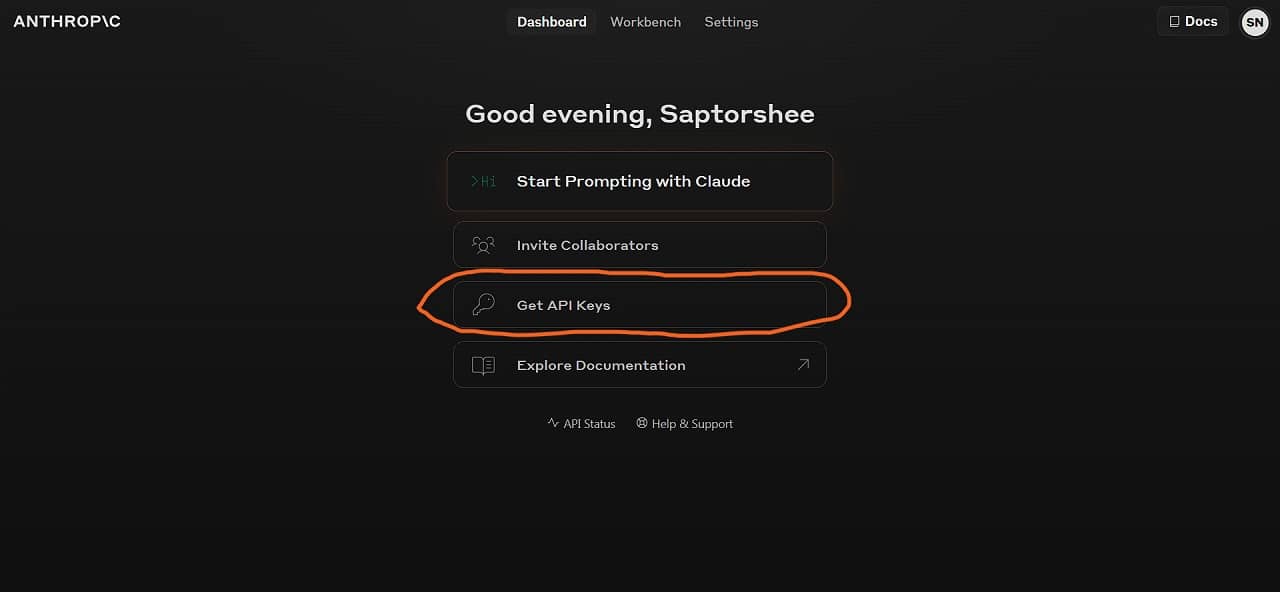
Task: Switch to the Workbench tab
Action: tap(645, 22)
